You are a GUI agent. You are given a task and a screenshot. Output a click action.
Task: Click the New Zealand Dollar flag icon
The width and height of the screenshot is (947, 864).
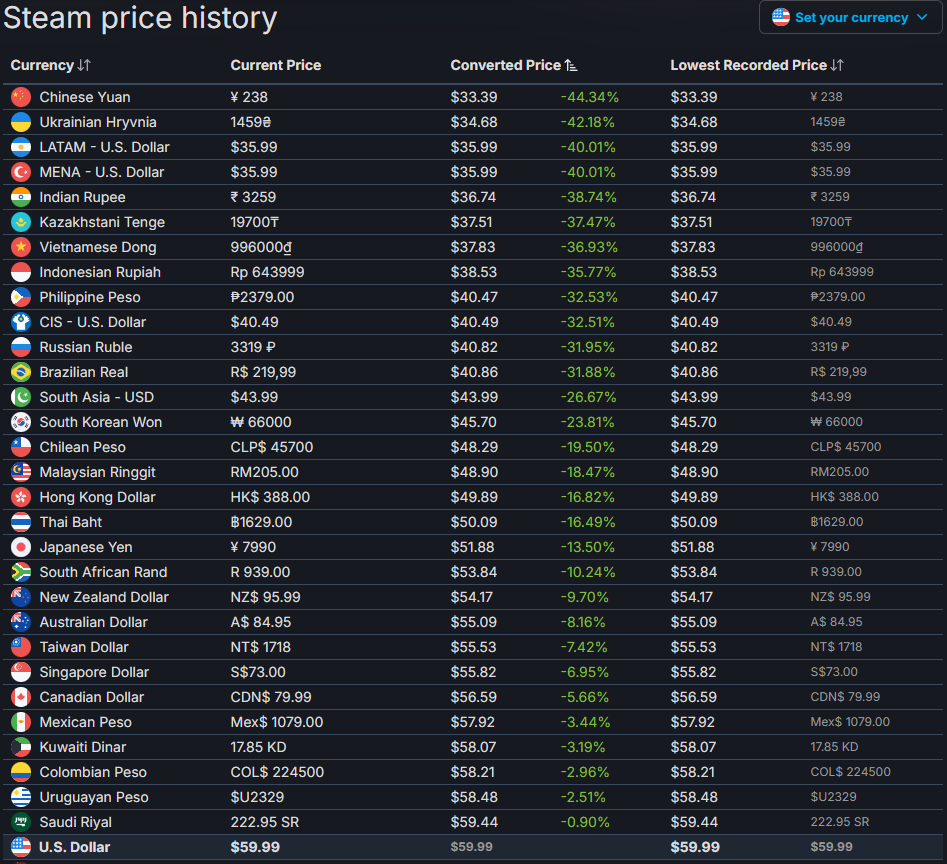21,597
